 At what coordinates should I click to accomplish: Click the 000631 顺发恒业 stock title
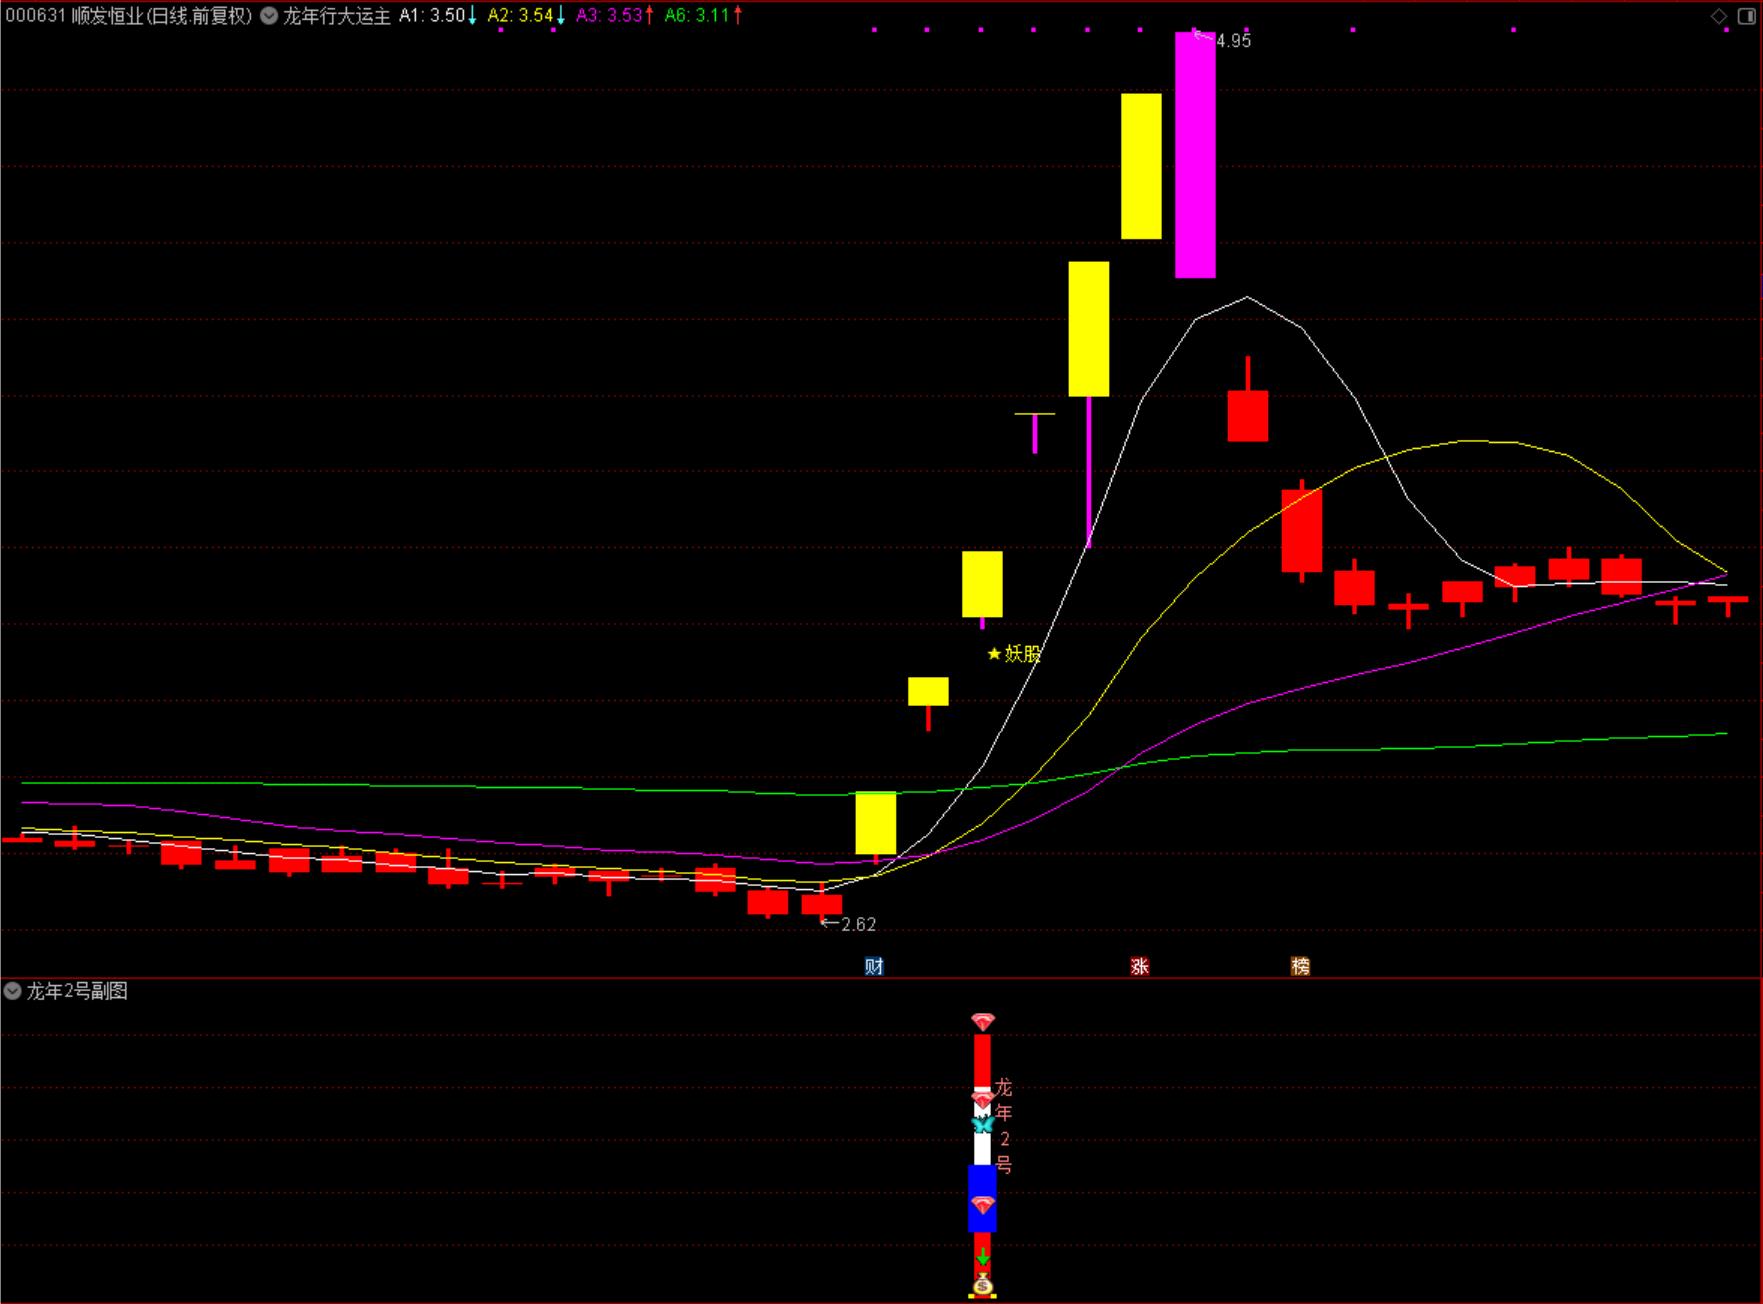click(128, 16)
